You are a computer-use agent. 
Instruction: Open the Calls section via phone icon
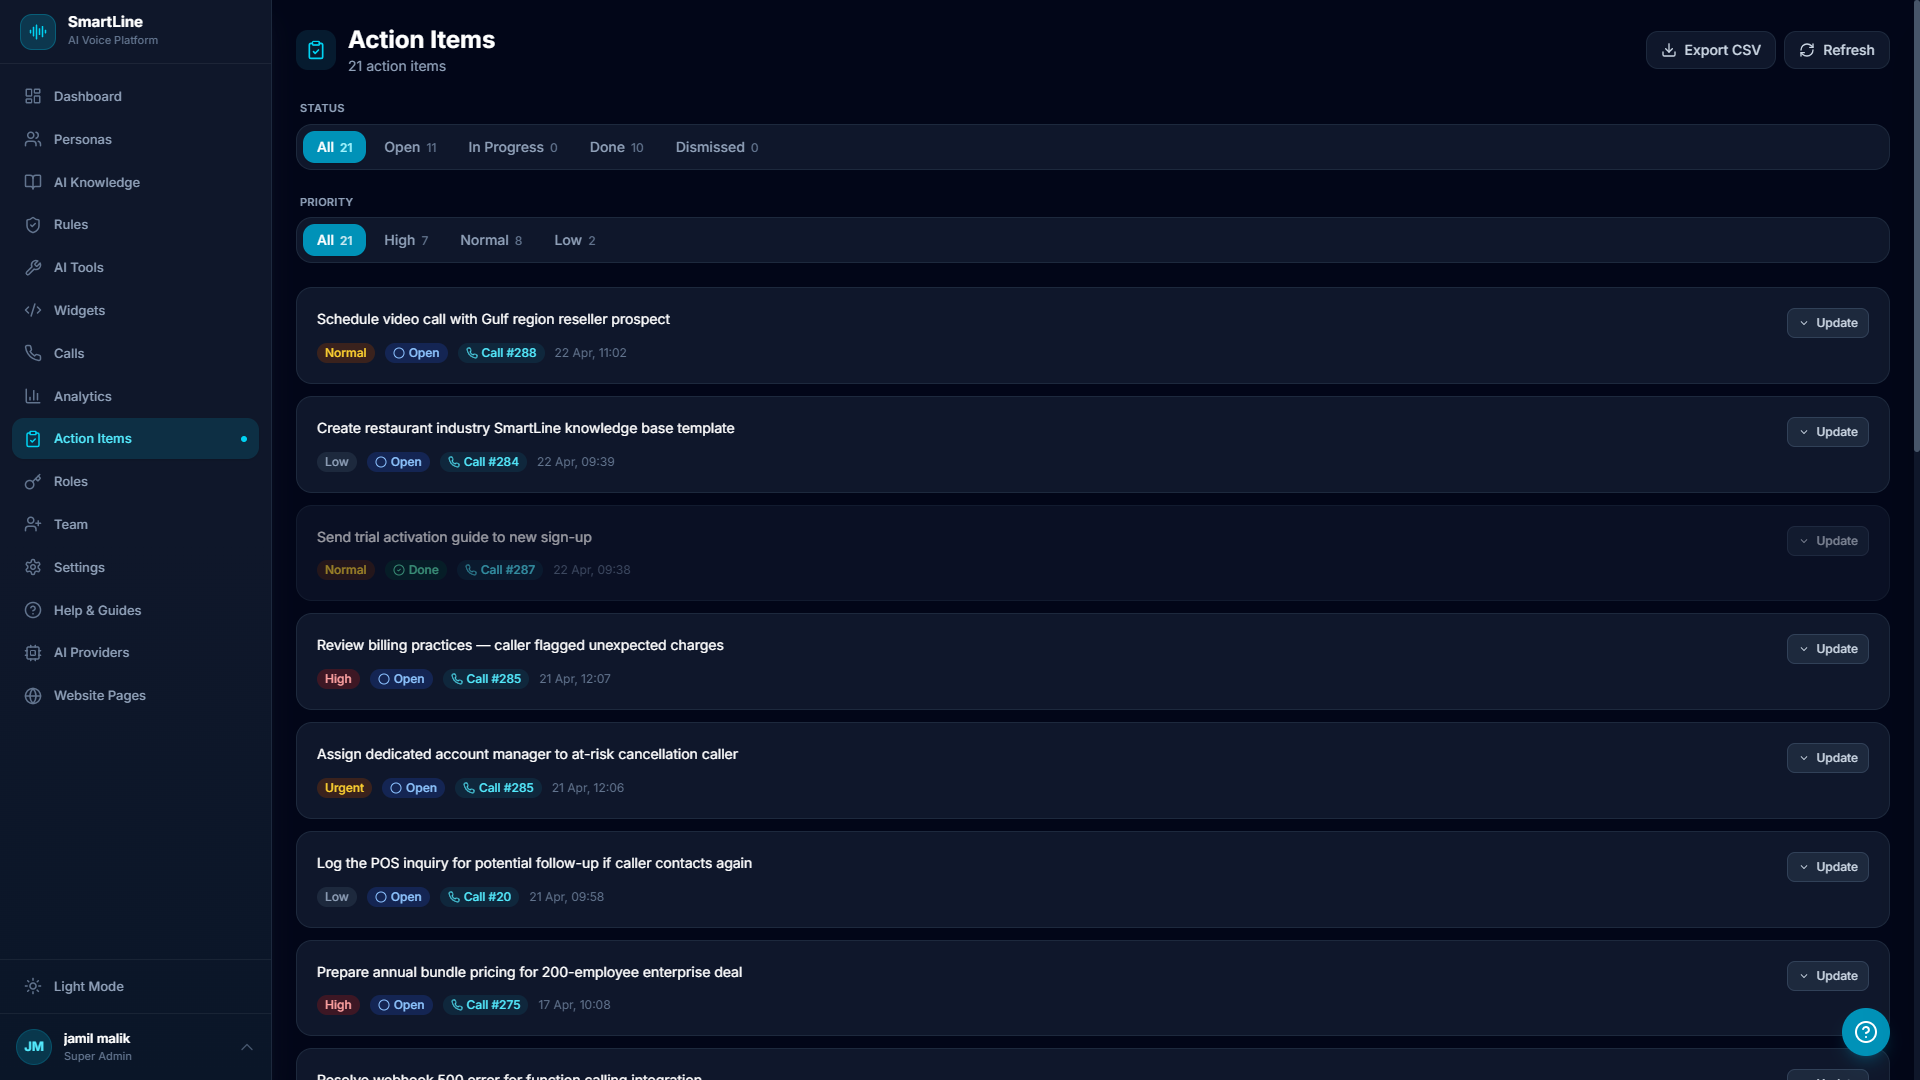(x=33, y=353)
